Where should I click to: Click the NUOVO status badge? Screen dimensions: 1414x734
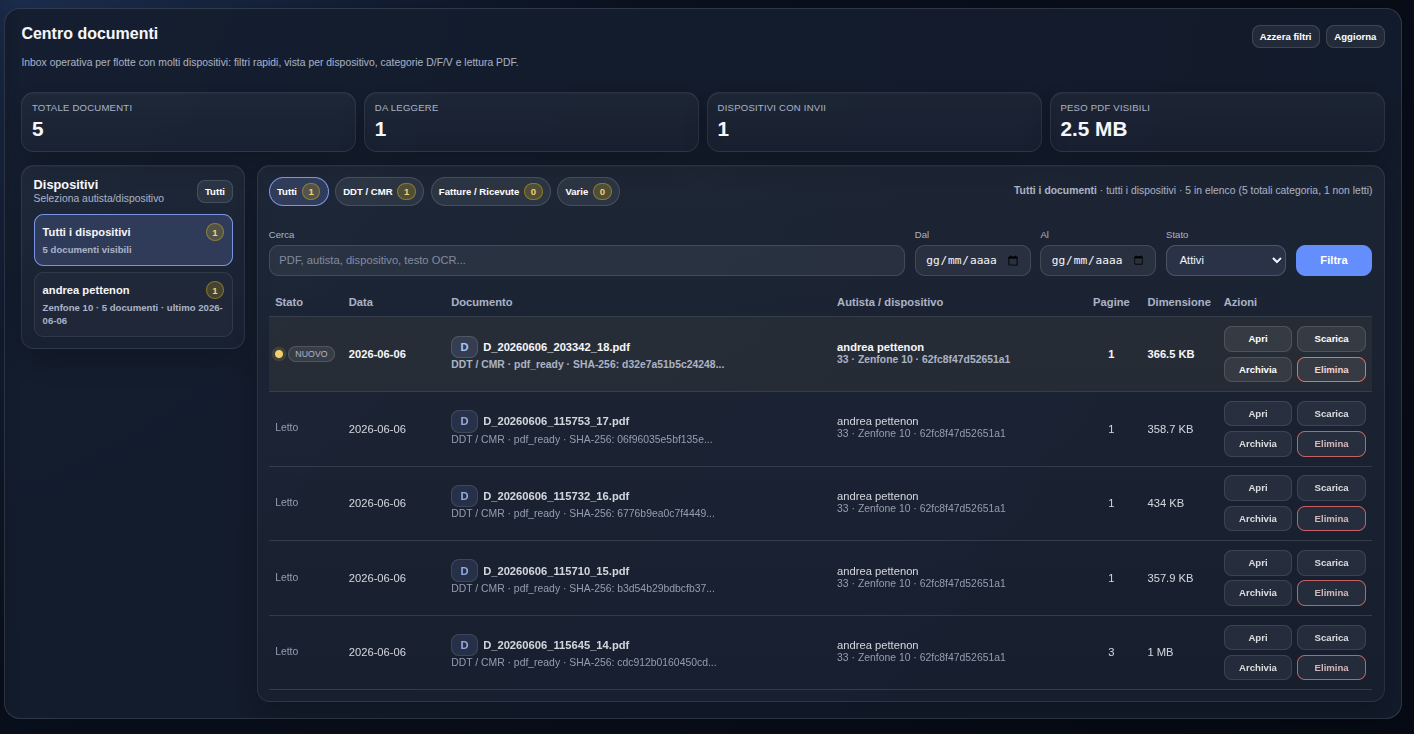click(311, 354)
